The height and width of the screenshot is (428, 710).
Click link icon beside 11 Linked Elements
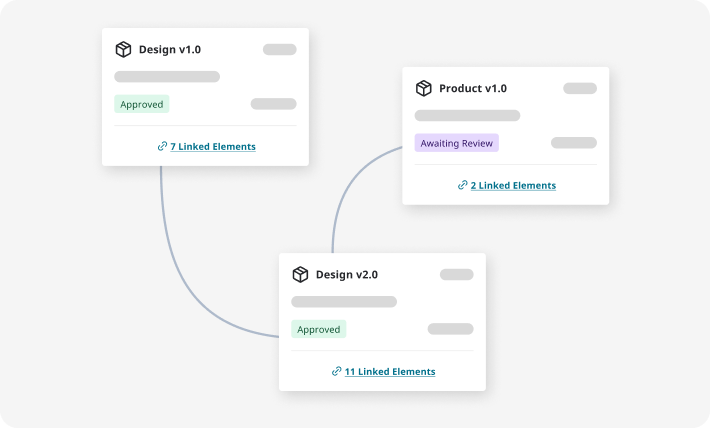[336, 371]
